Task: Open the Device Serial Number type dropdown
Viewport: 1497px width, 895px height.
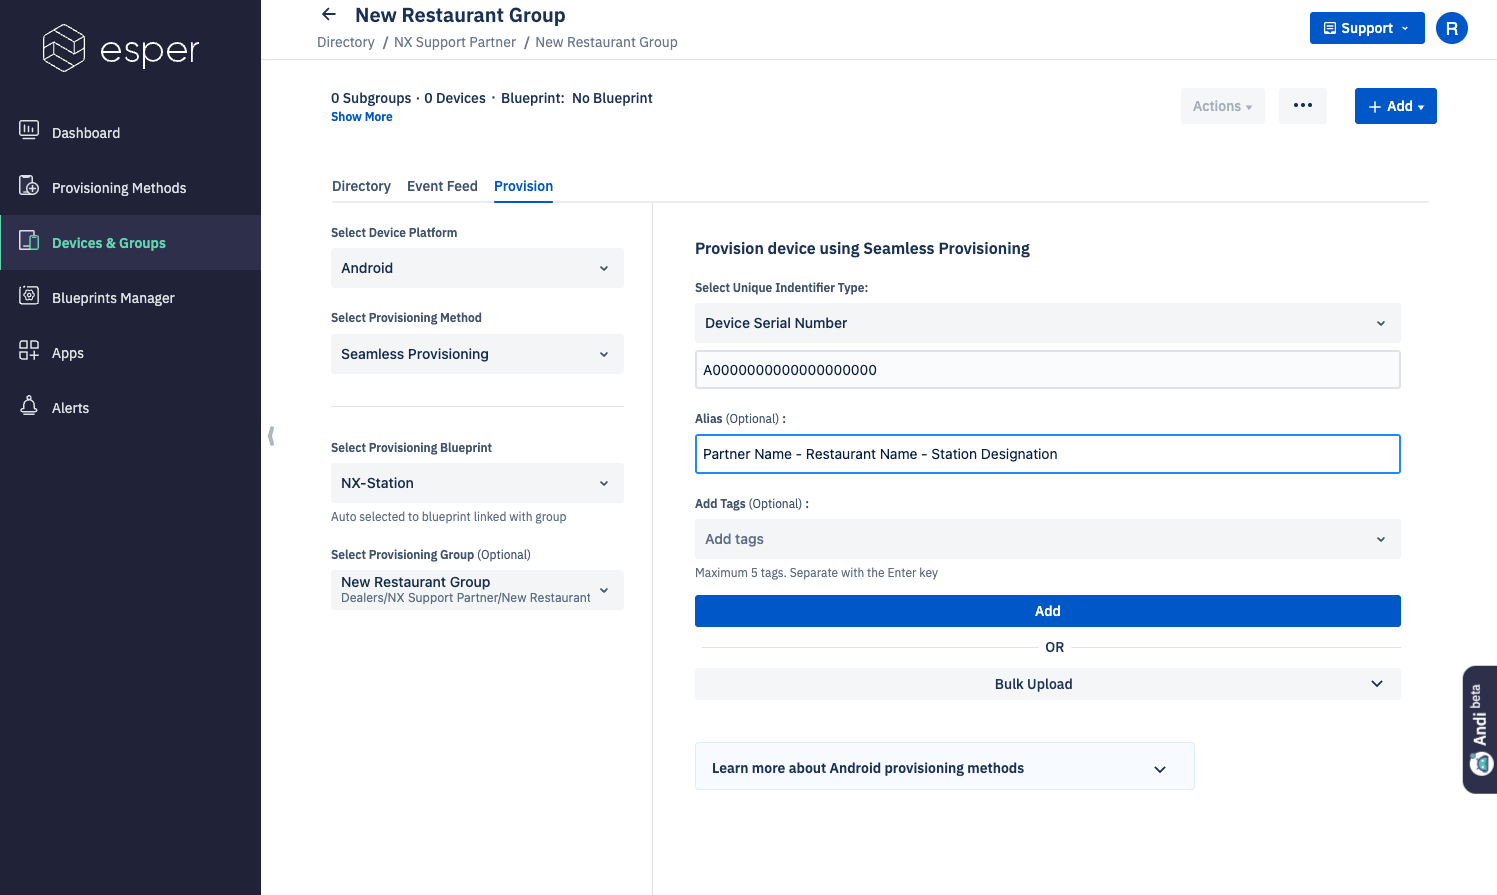Action: (1047, 323)
